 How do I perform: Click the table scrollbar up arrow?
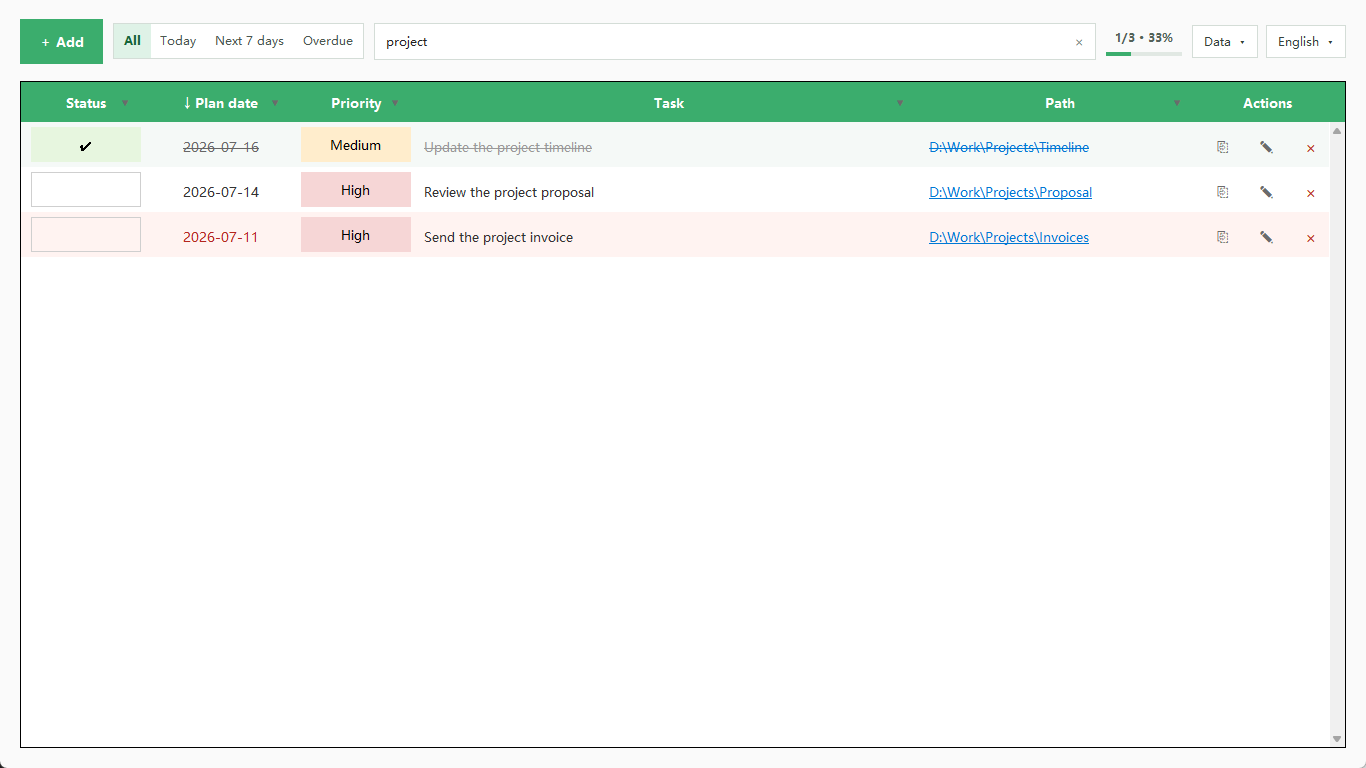click(1337, 131)
